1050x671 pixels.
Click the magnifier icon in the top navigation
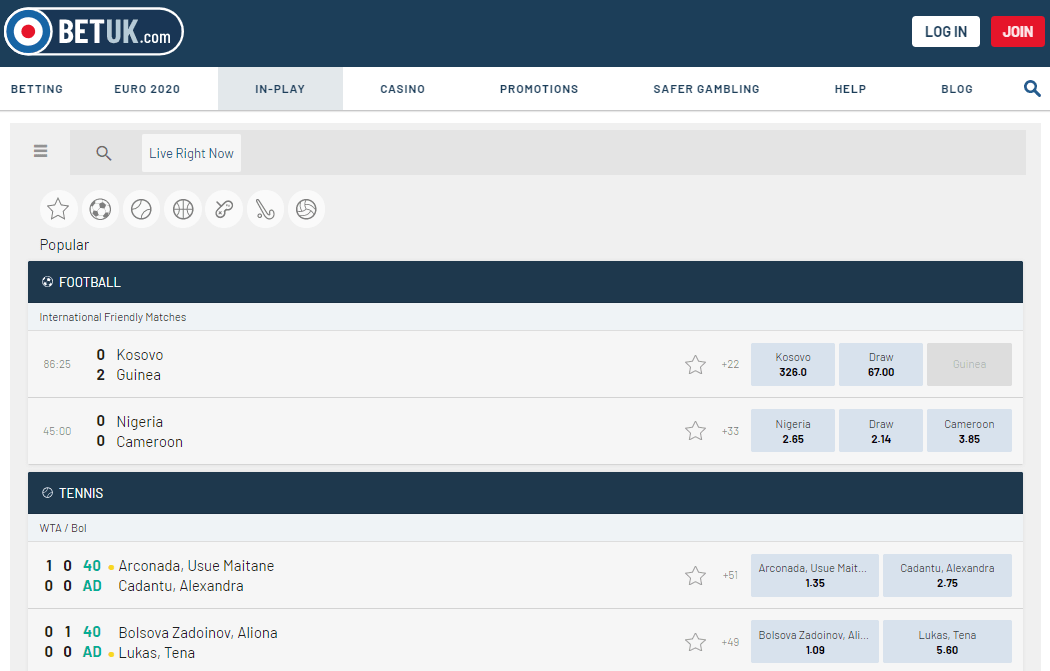[1032, 89]
